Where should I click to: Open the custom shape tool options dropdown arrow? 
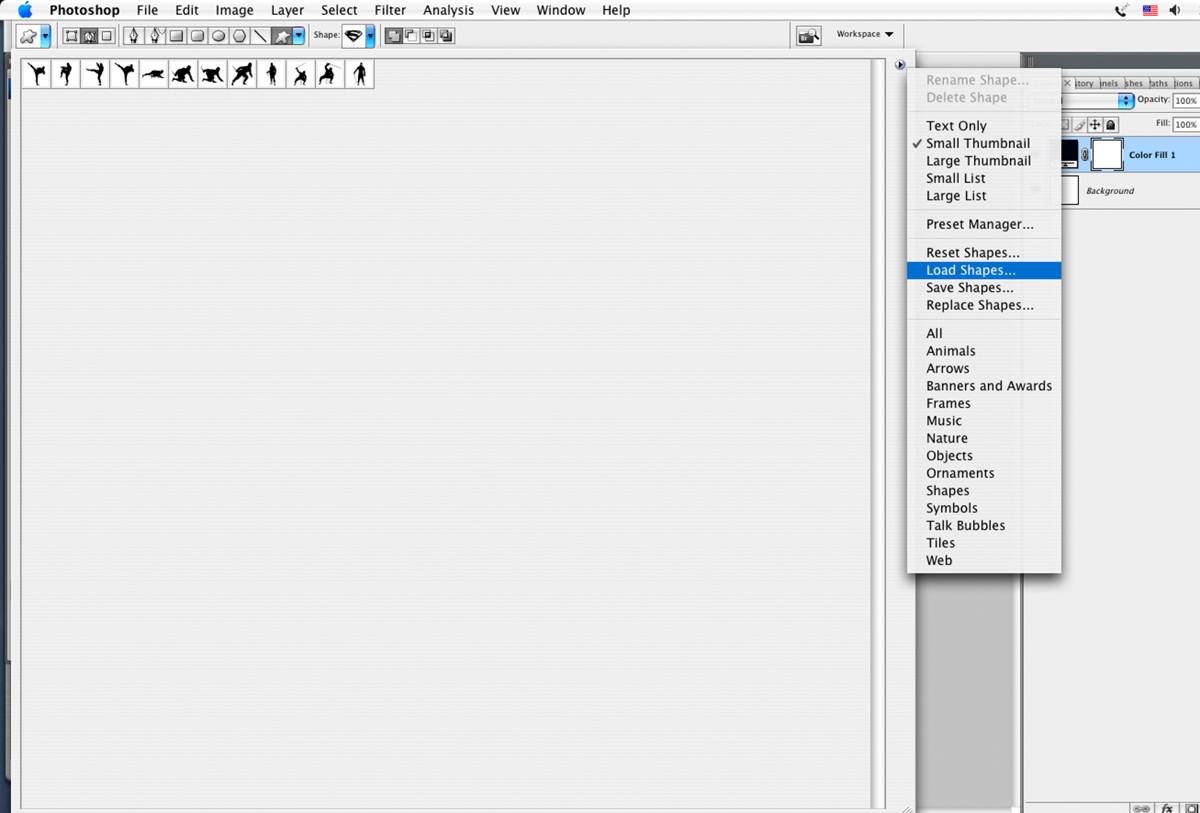point(297,35)
